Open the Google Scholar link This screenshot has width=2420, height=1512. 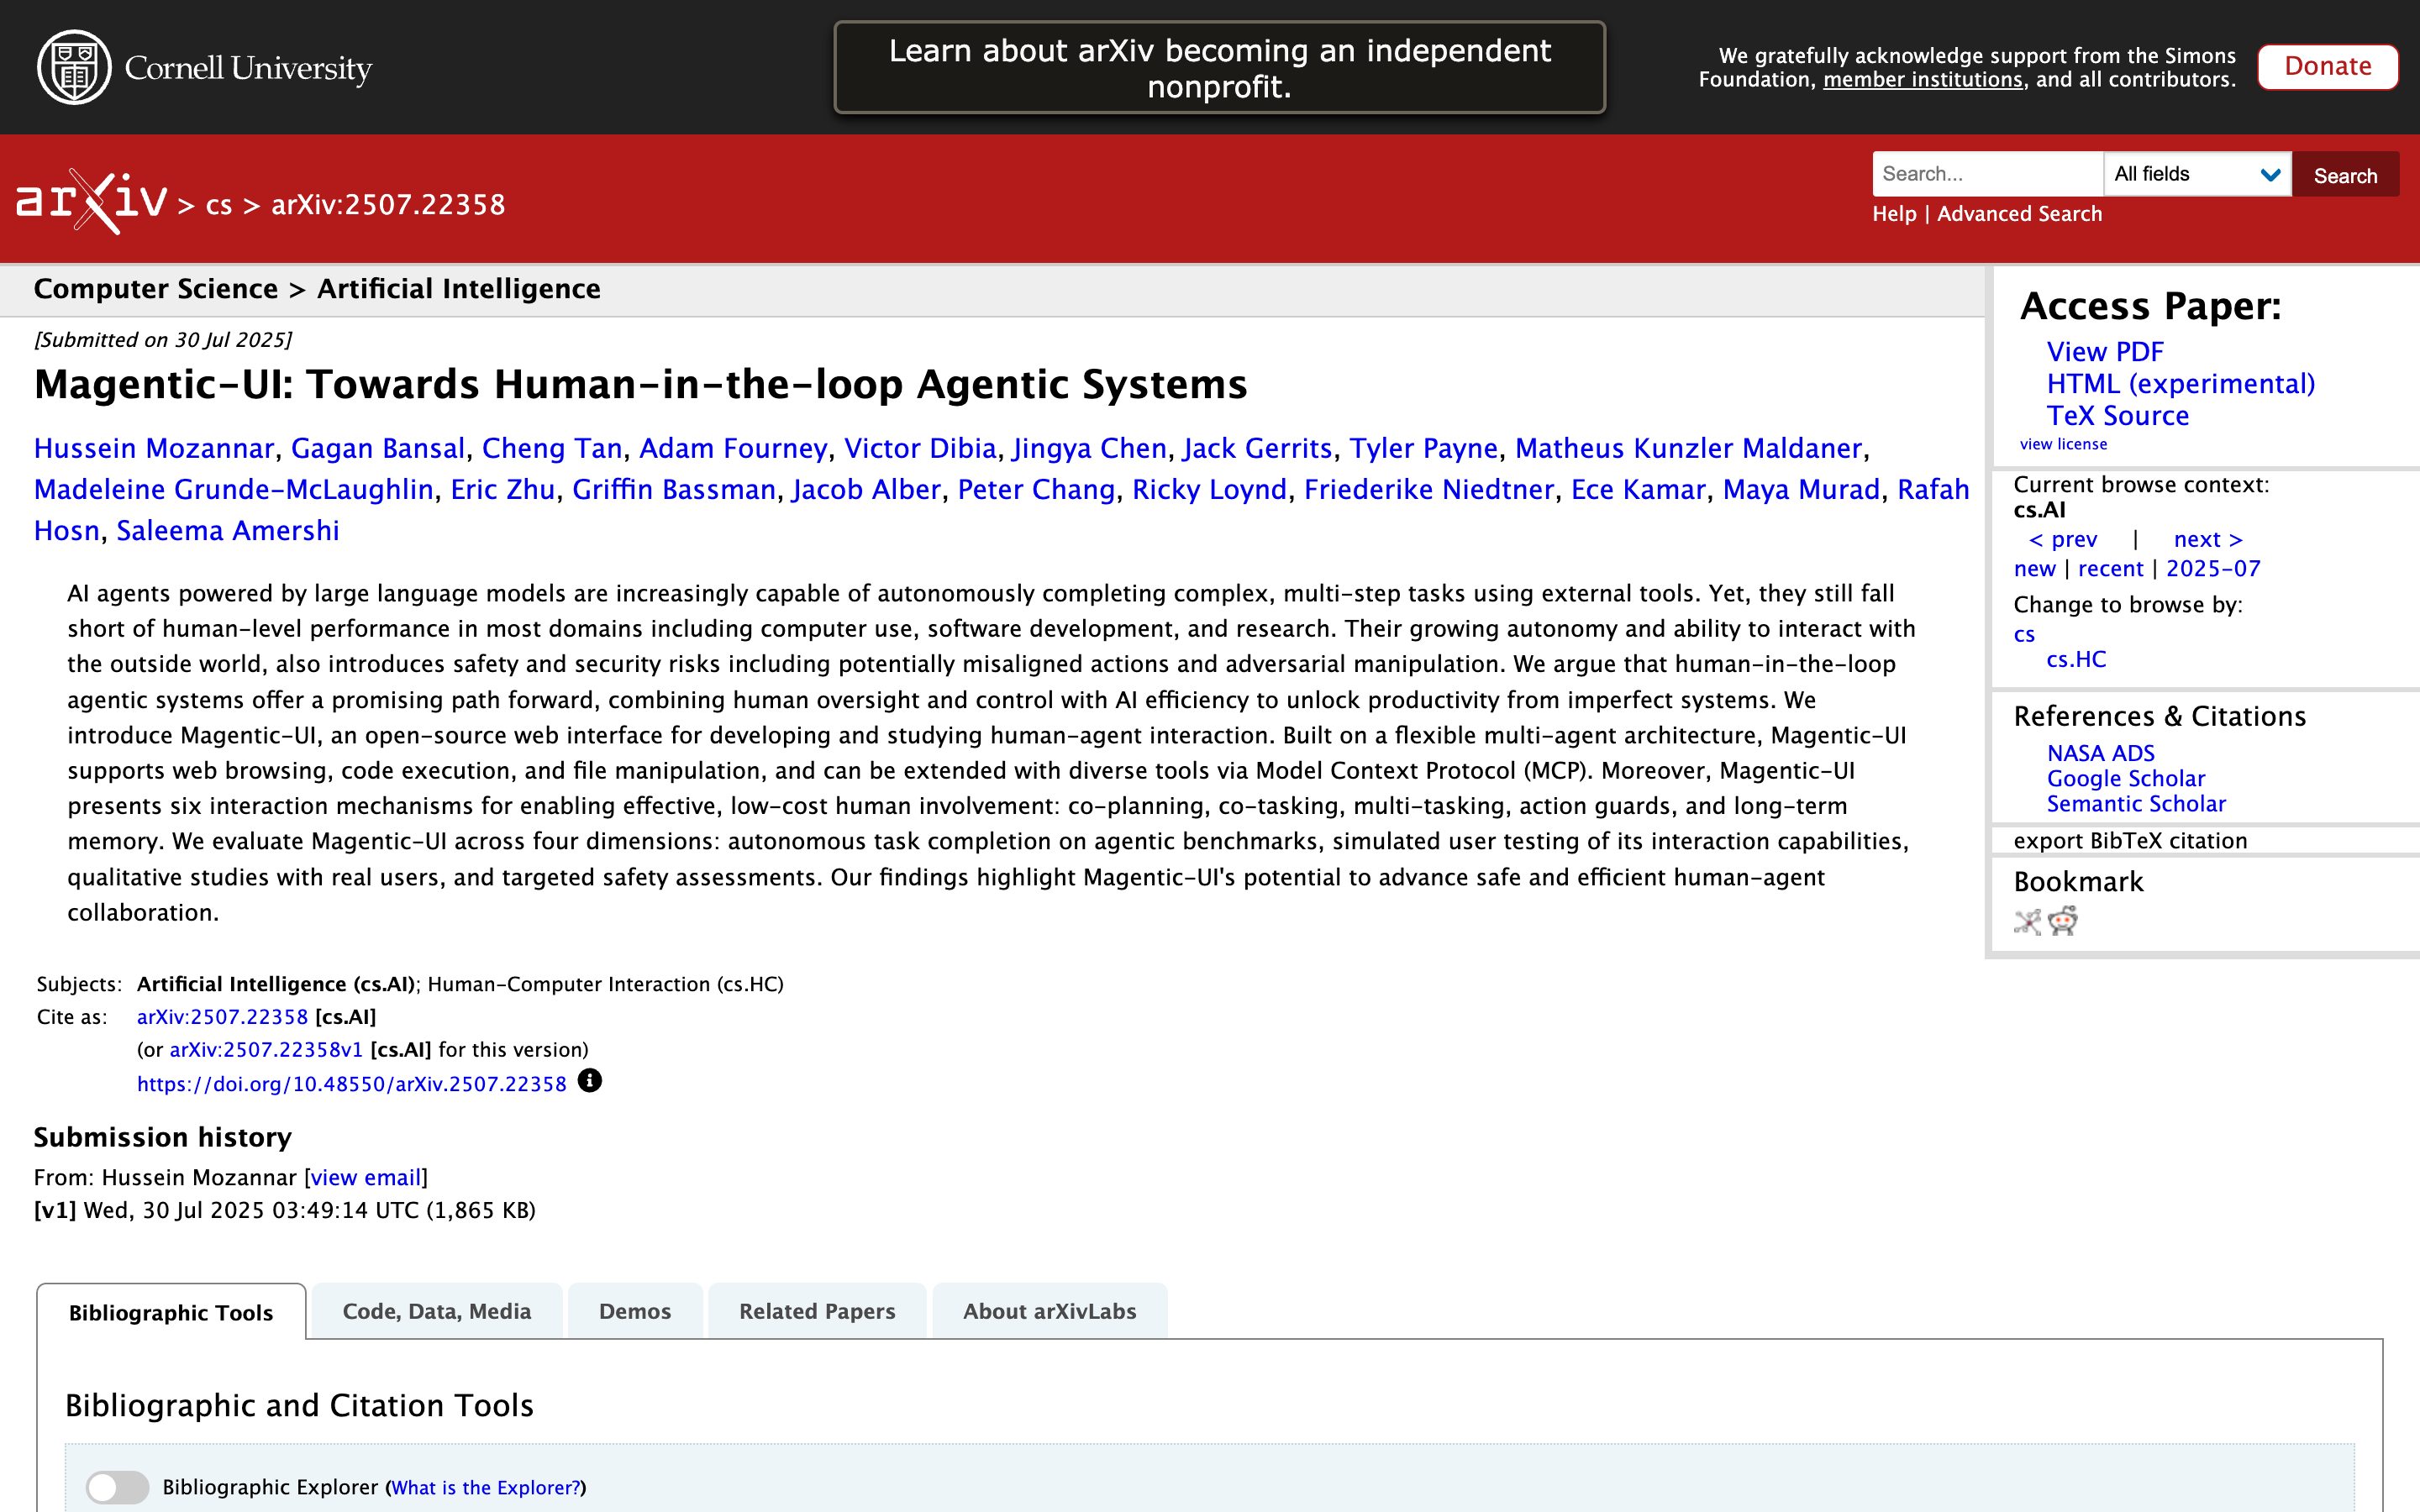click(x=2126, y=779)
